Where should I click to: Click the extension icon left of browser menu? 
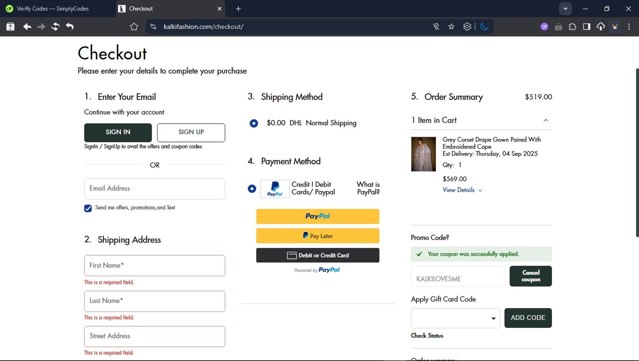pos(615,26)
